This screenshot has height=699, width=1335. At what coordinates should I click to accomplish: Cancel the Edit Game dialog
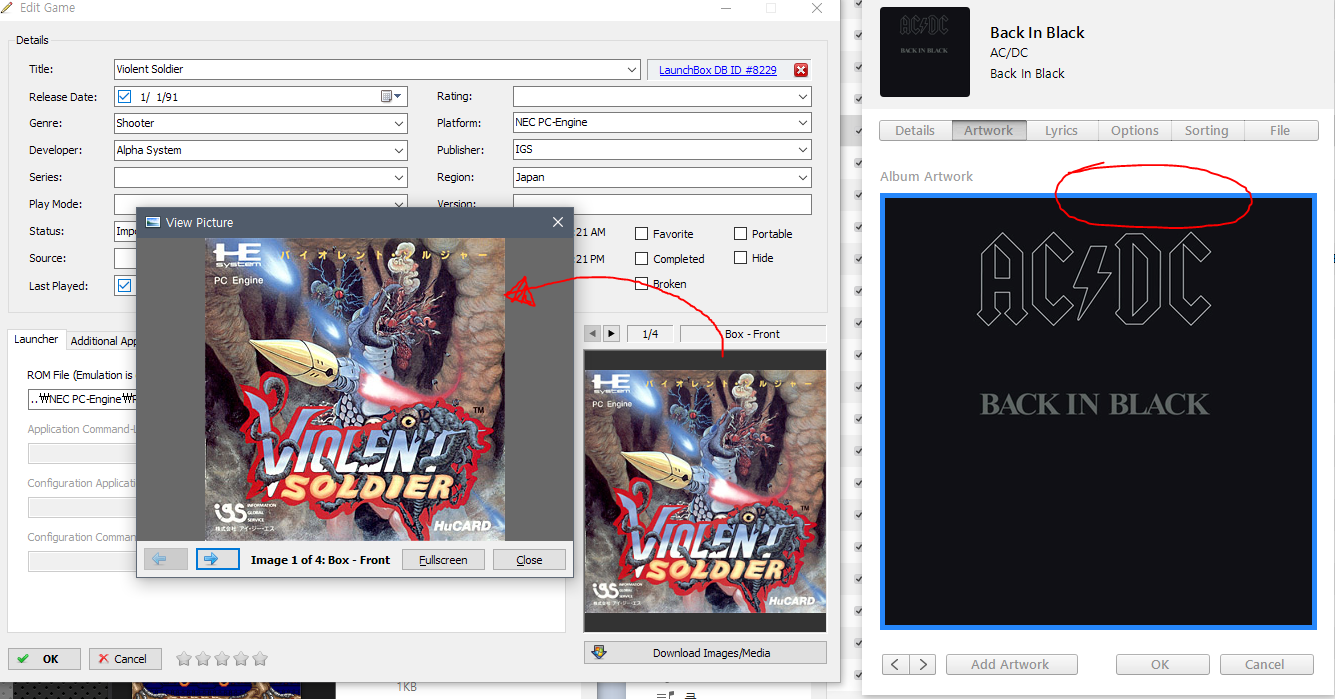tap(125, 659)
